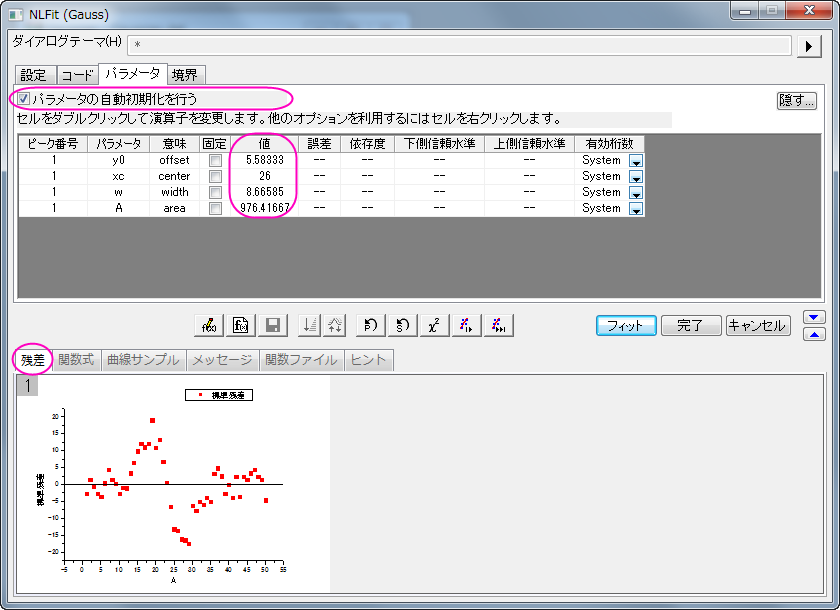Click the S undo-arrow icon

click(402, 325)
